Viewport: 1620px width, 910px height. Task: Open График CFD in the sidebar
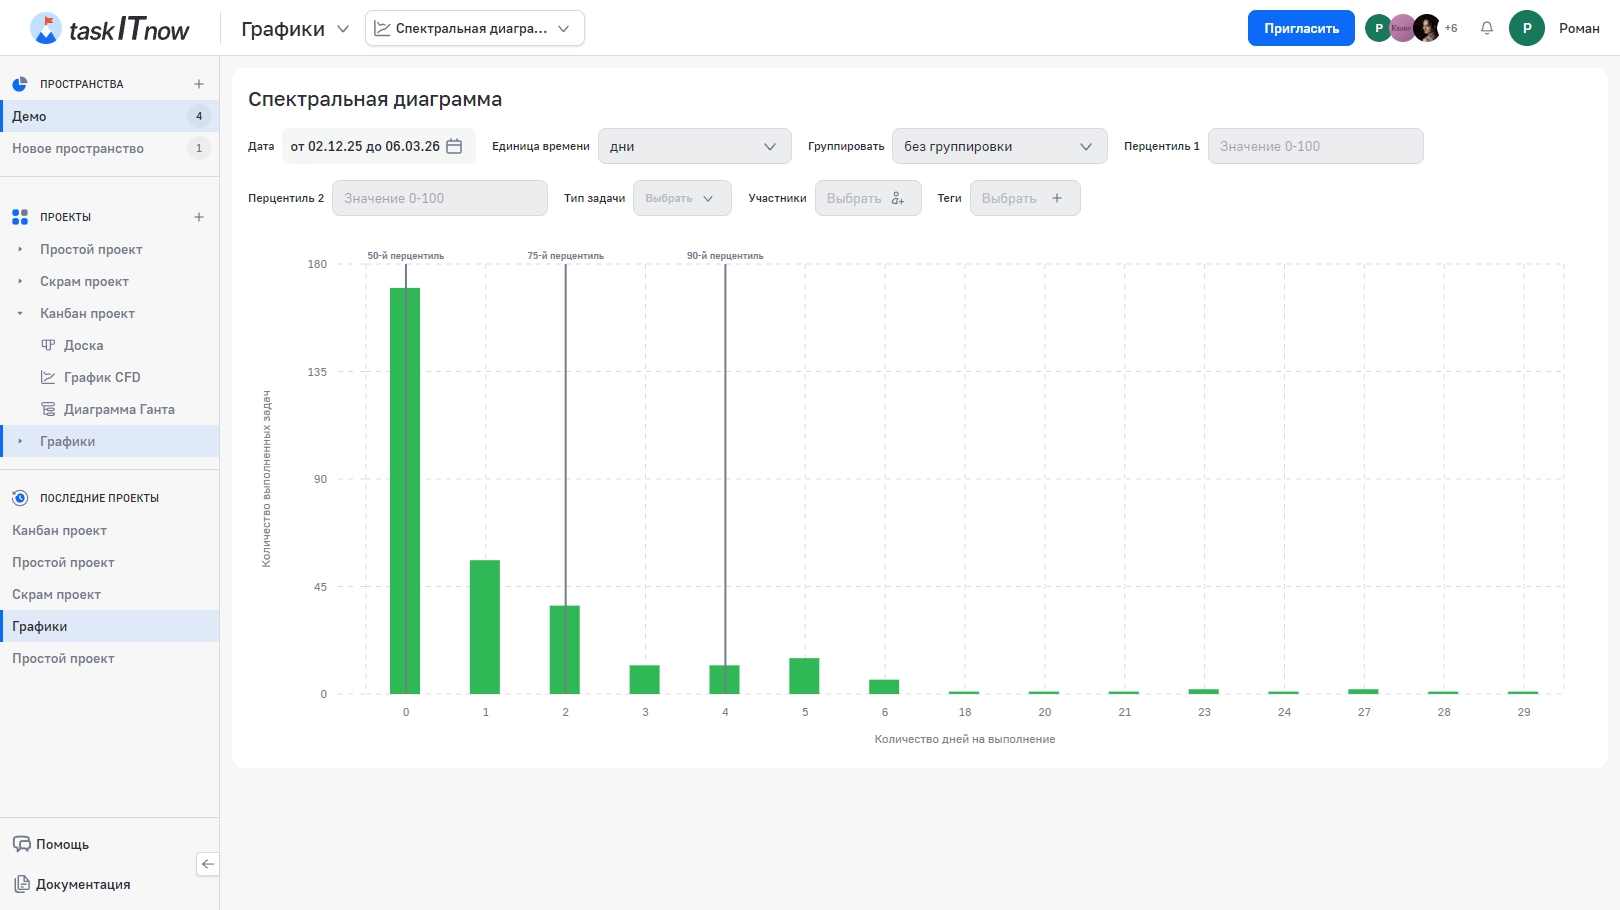pyautogui.click(x=102, y=377)
